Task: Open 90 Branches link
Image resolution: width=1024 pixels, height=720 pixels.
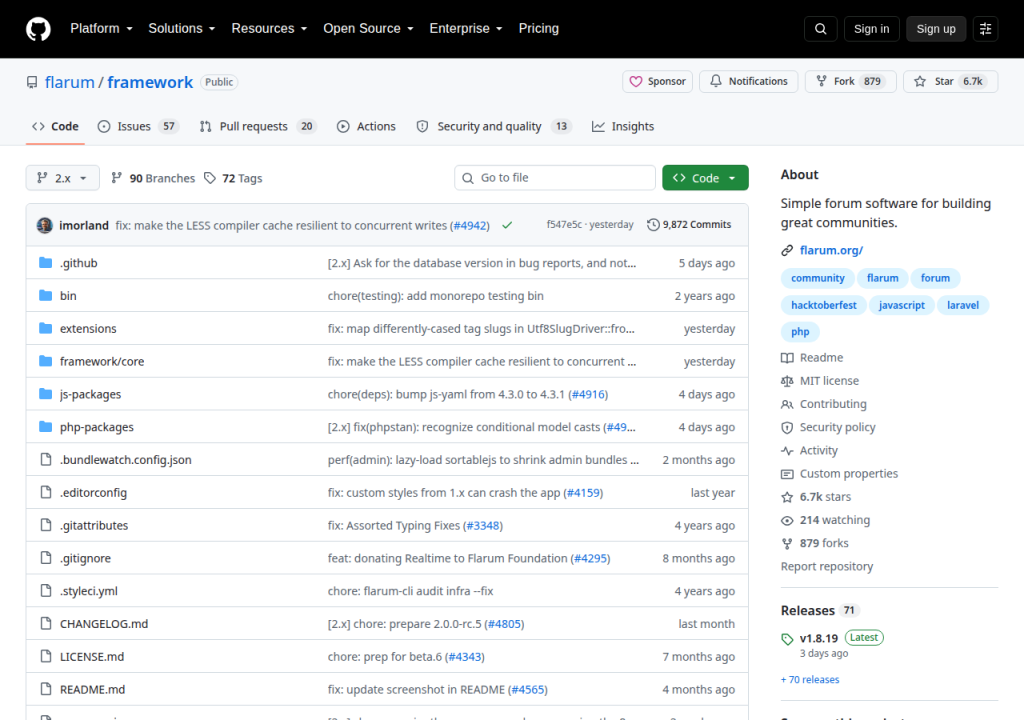Action: pos(153,178)
